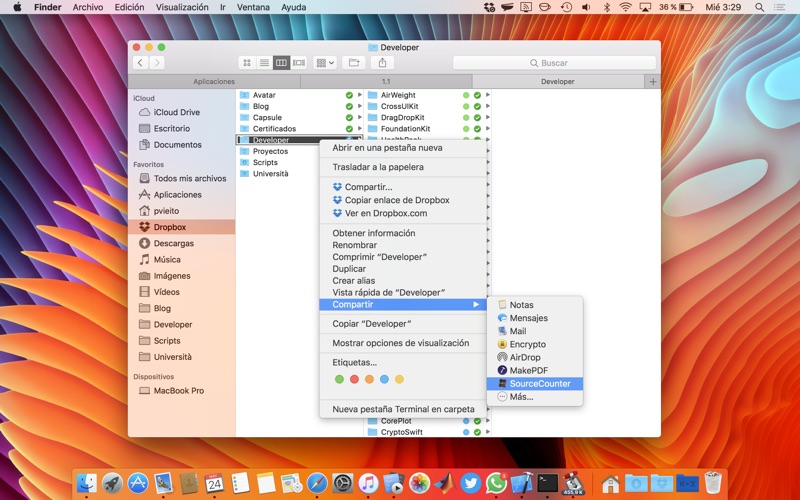Open Twitter bird icon in Dock
Screen dimensions: 800x500
470,483
